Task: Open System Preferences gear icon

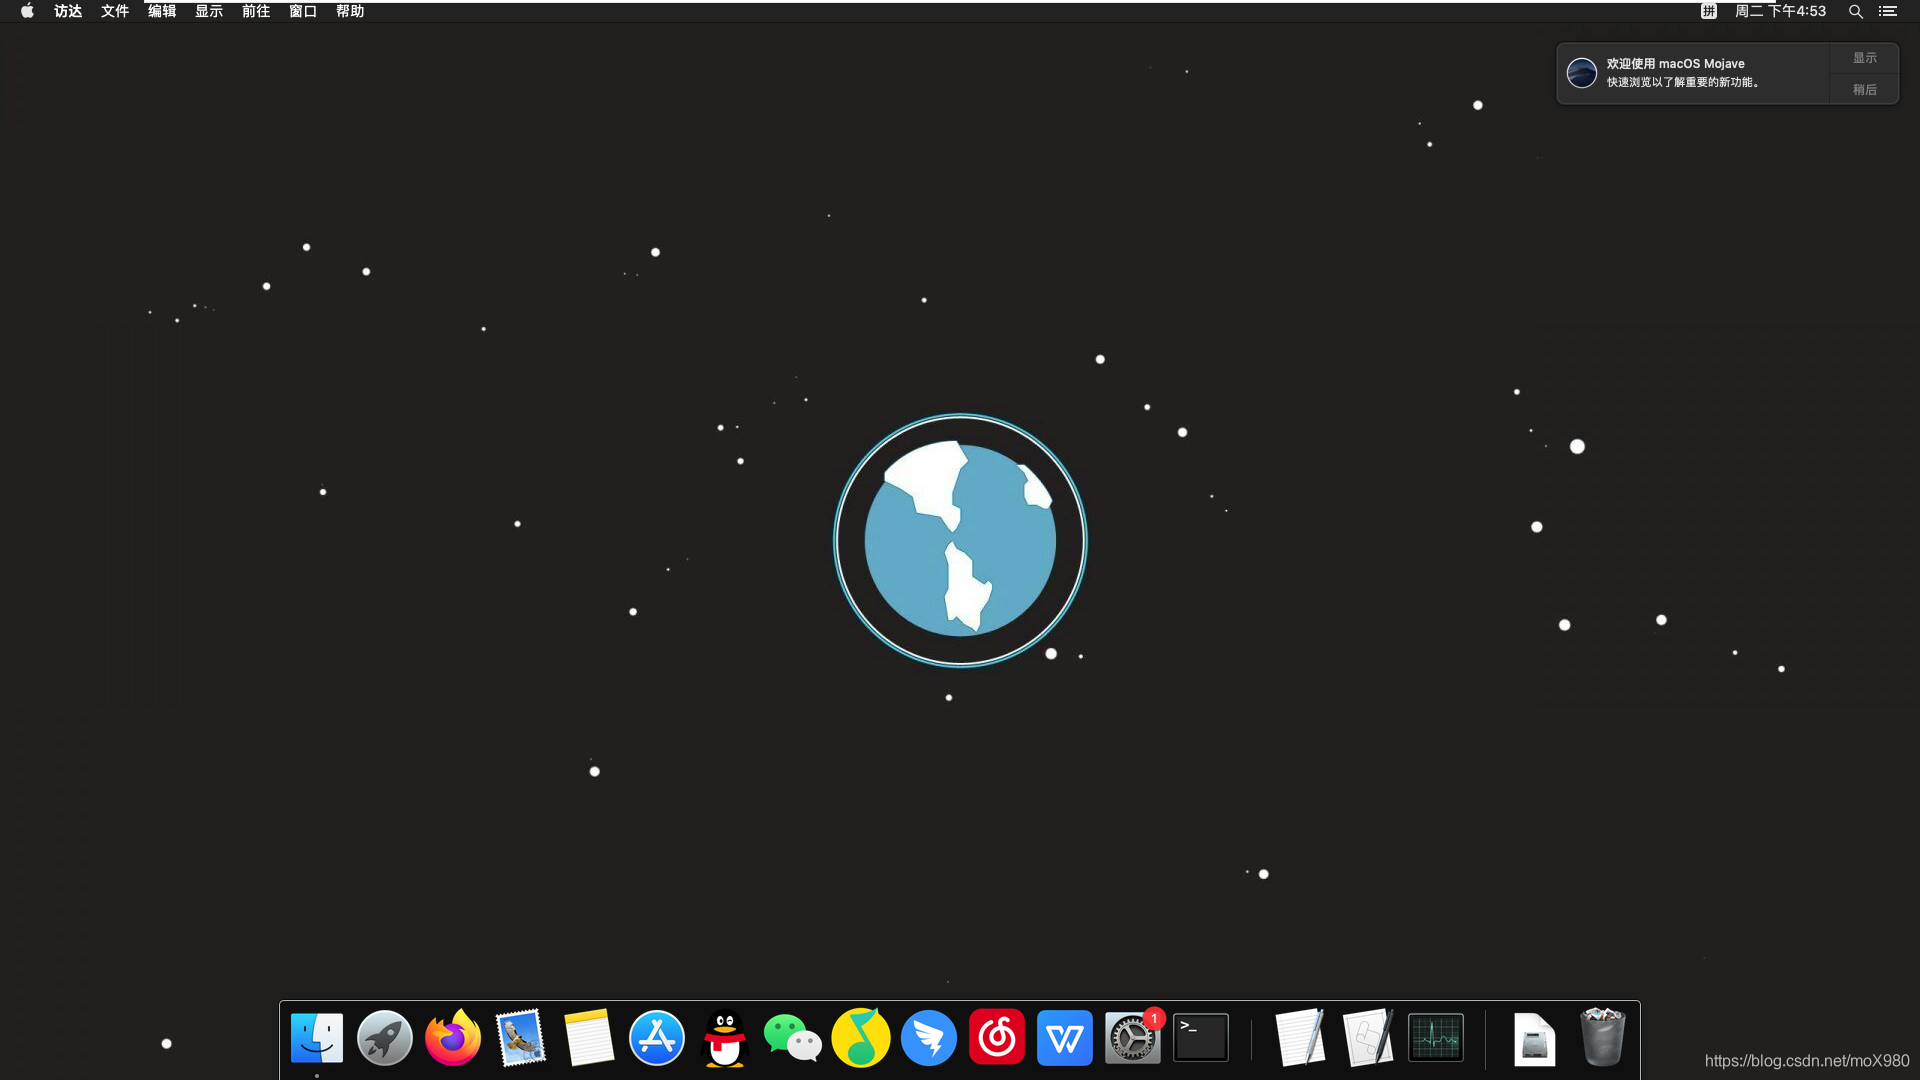Action: (x=1133, y=1038)
